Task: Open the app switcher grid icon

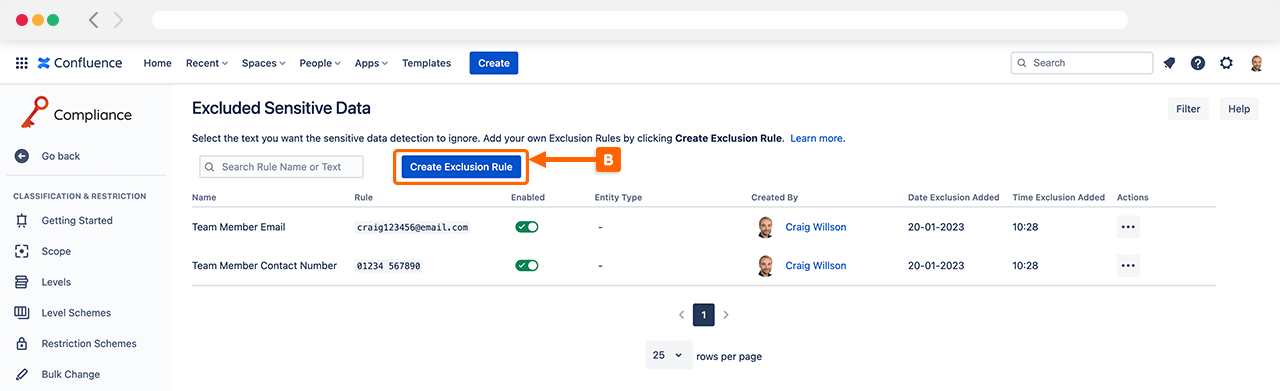Action: click(x=21, y=63)
